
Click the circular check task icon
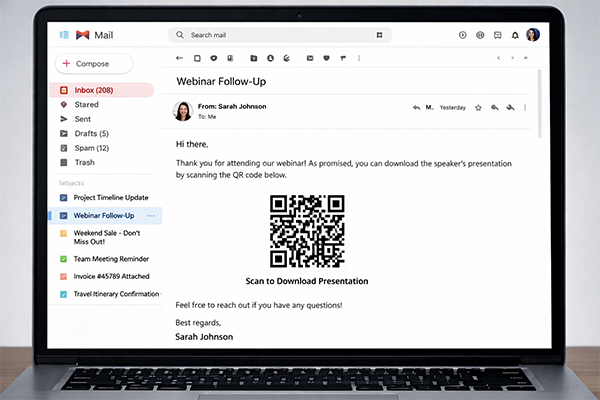(287, 58)
